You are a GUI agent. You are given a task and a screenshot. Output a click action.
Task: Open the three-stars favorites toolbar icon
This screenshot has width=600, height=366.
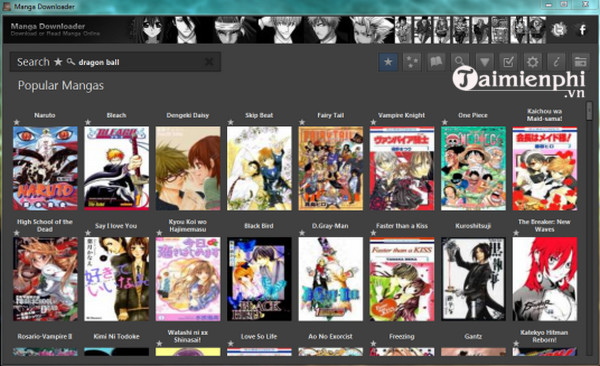(412, 62)
